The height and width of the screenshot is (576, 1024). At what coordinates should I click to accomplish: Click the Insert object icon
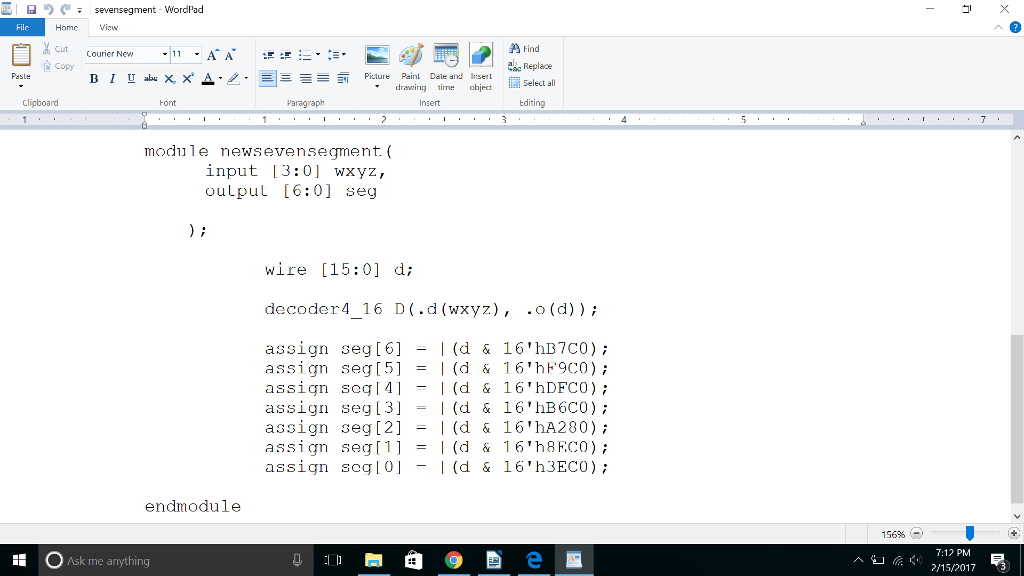click(x=480, y=60)
